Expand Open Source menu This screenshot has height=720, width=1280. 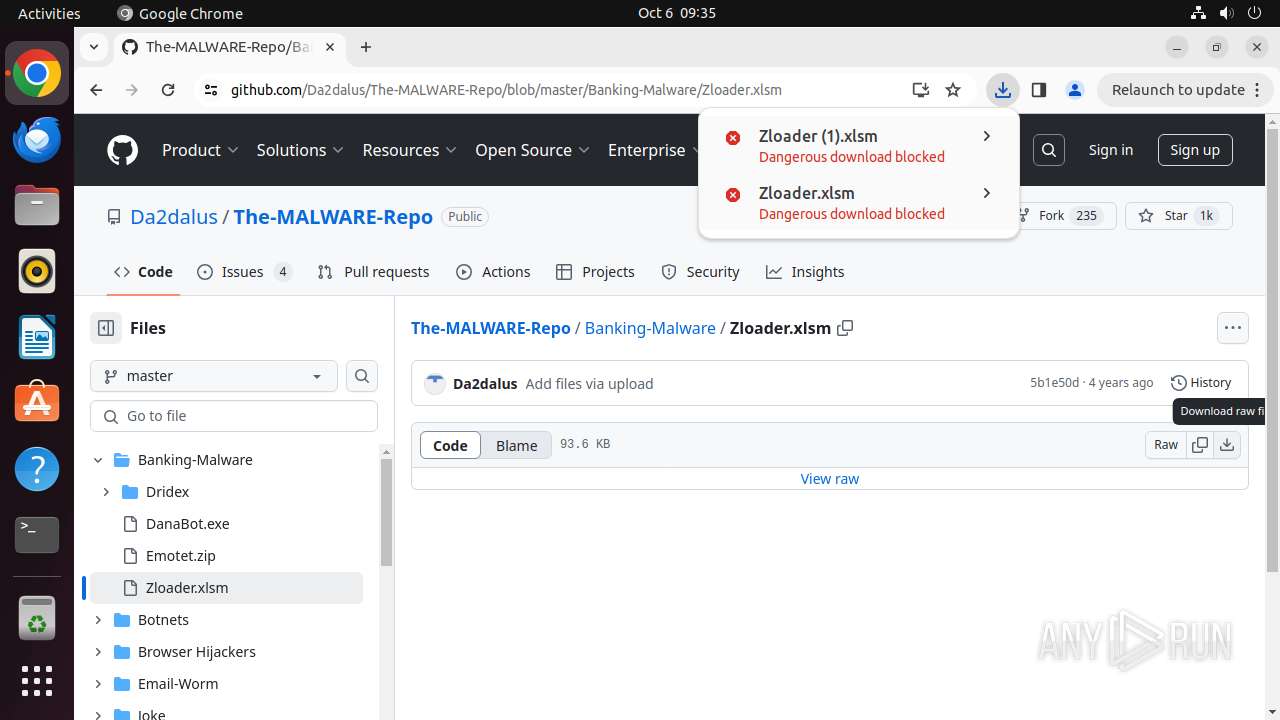(x=533, y=150)
